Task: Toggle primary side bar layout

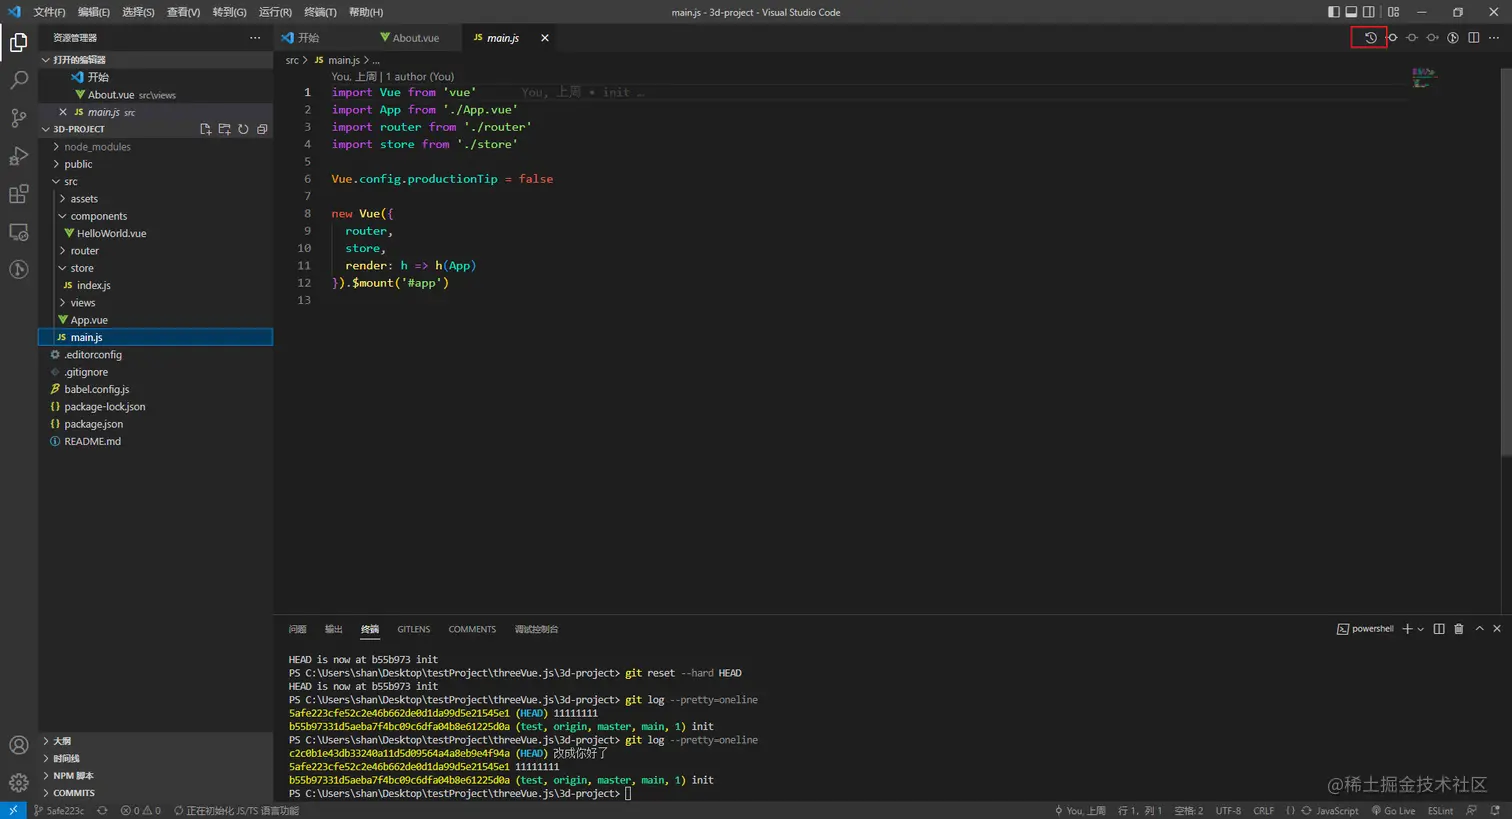Action: click(x=1333, y=12)
